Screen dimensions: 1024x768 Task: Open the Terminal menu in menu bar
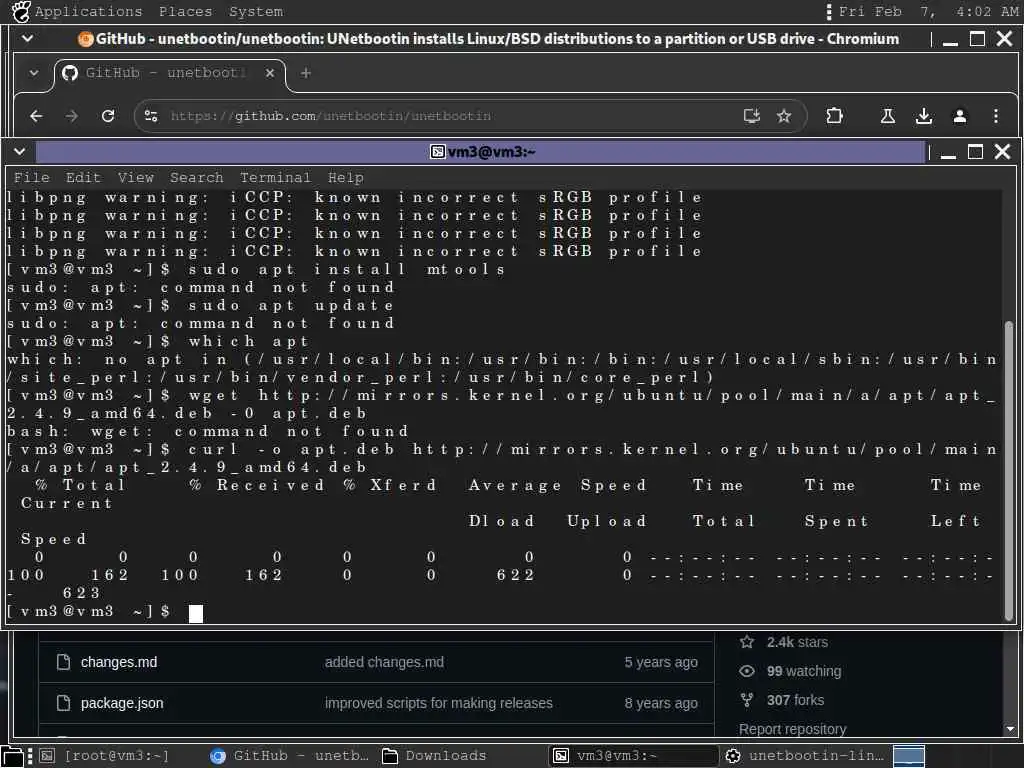(x=275, y=178)
